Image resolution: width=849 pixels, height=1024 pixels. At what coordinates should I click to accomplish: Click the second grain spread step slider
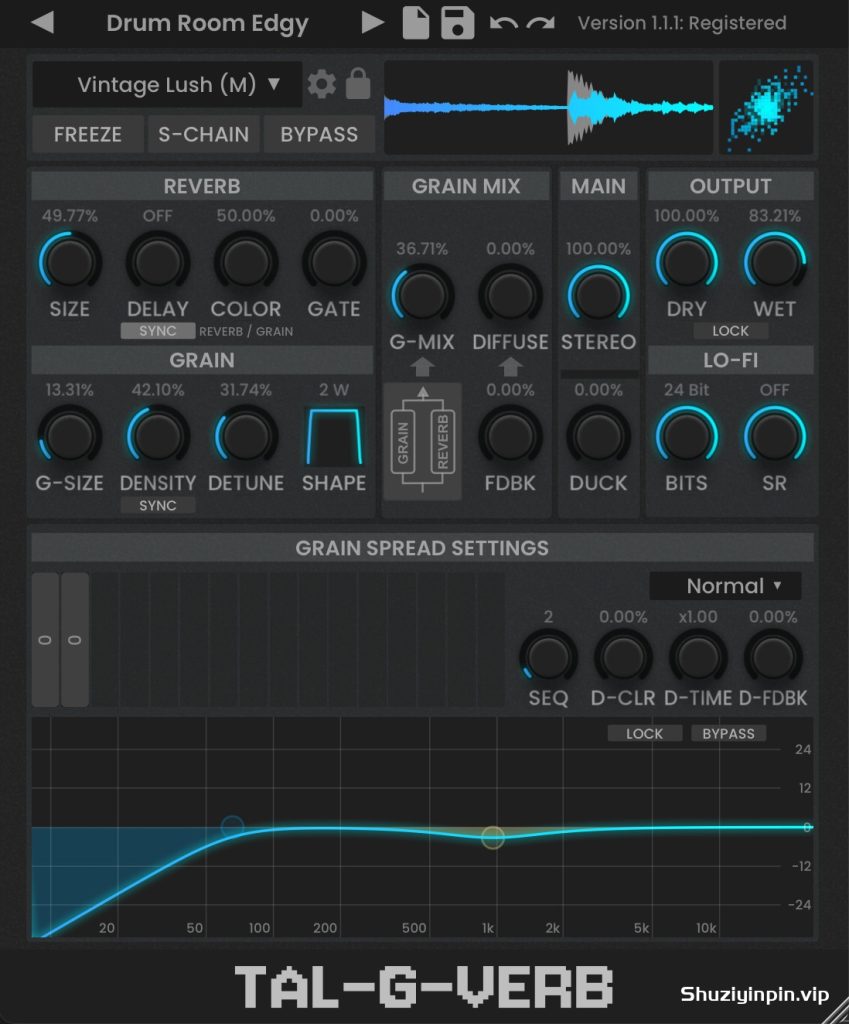pos(74,640)
